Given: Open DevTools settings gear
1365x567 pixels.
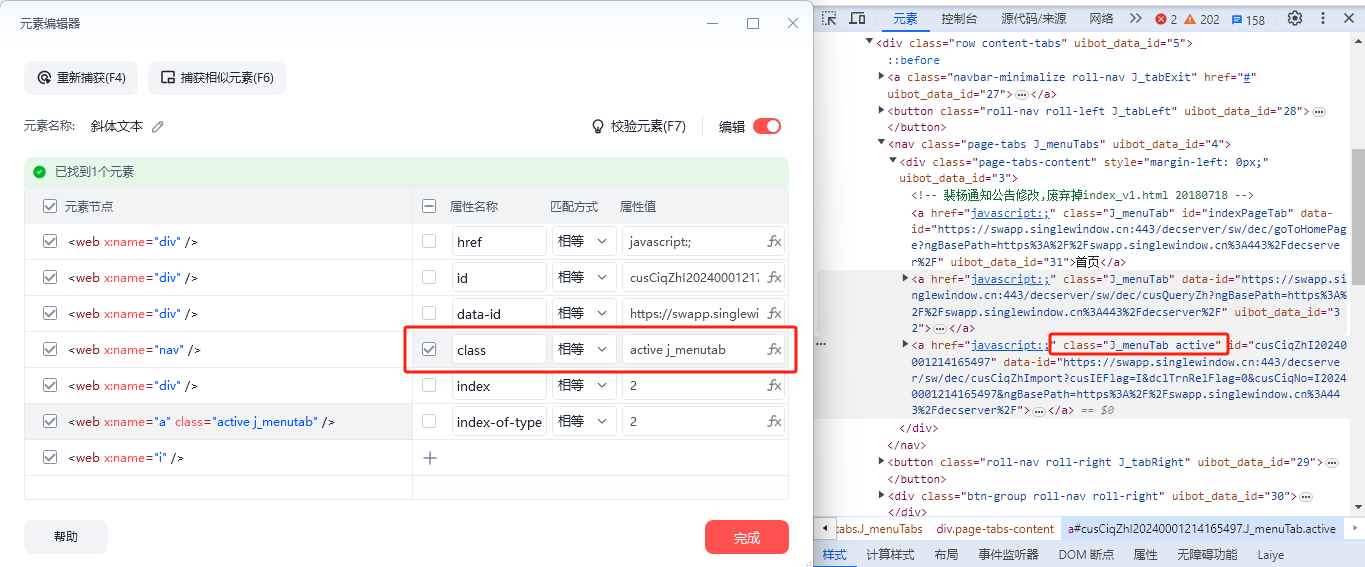Looking at the screenshot, I should point(1295,18).
